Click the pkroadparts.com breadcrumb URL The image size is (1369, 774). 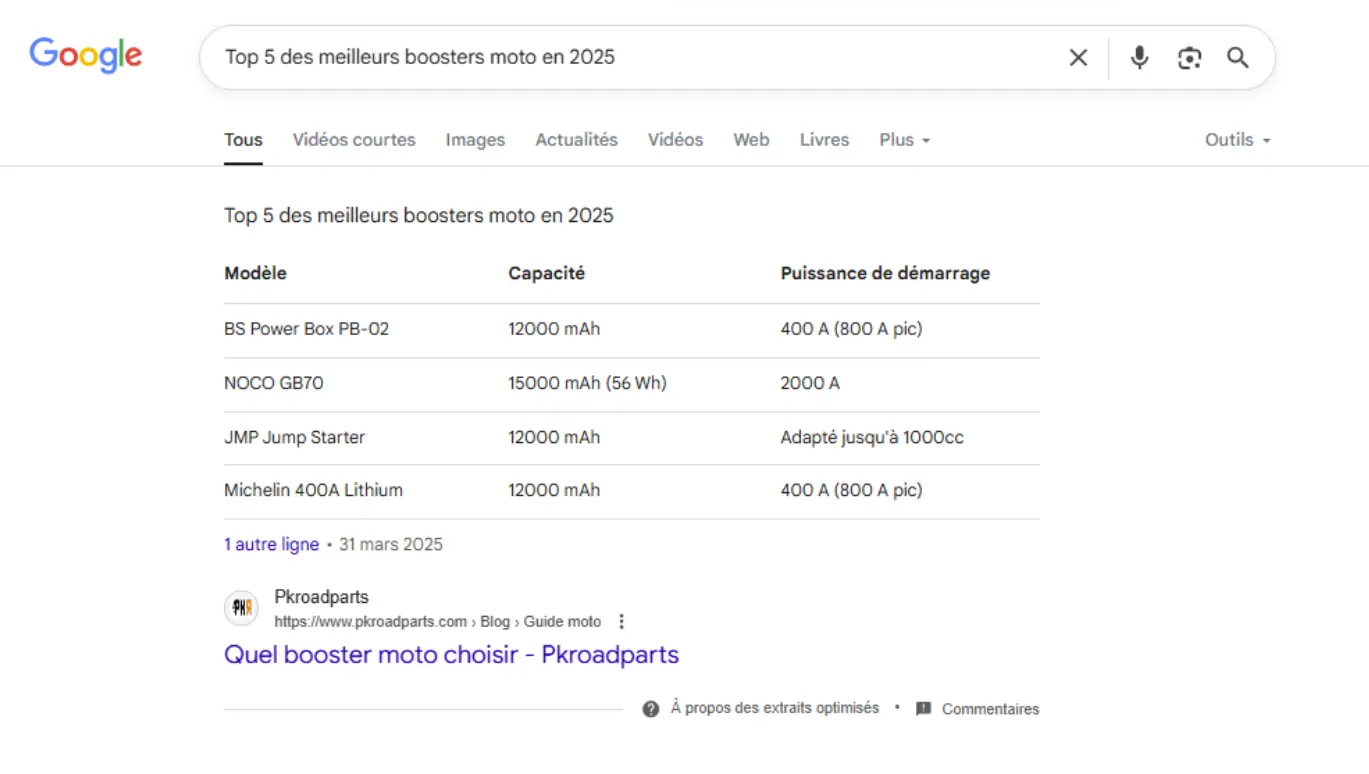pos(438,622)
